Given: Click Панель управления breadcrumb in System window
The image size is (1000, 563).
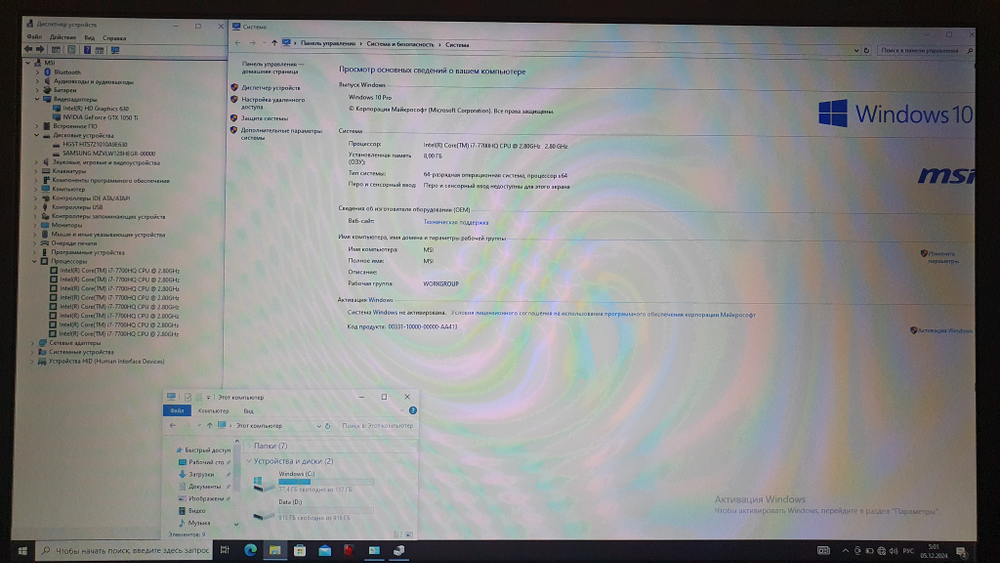Looking at the screenshot, I should [x=328, y=43].
